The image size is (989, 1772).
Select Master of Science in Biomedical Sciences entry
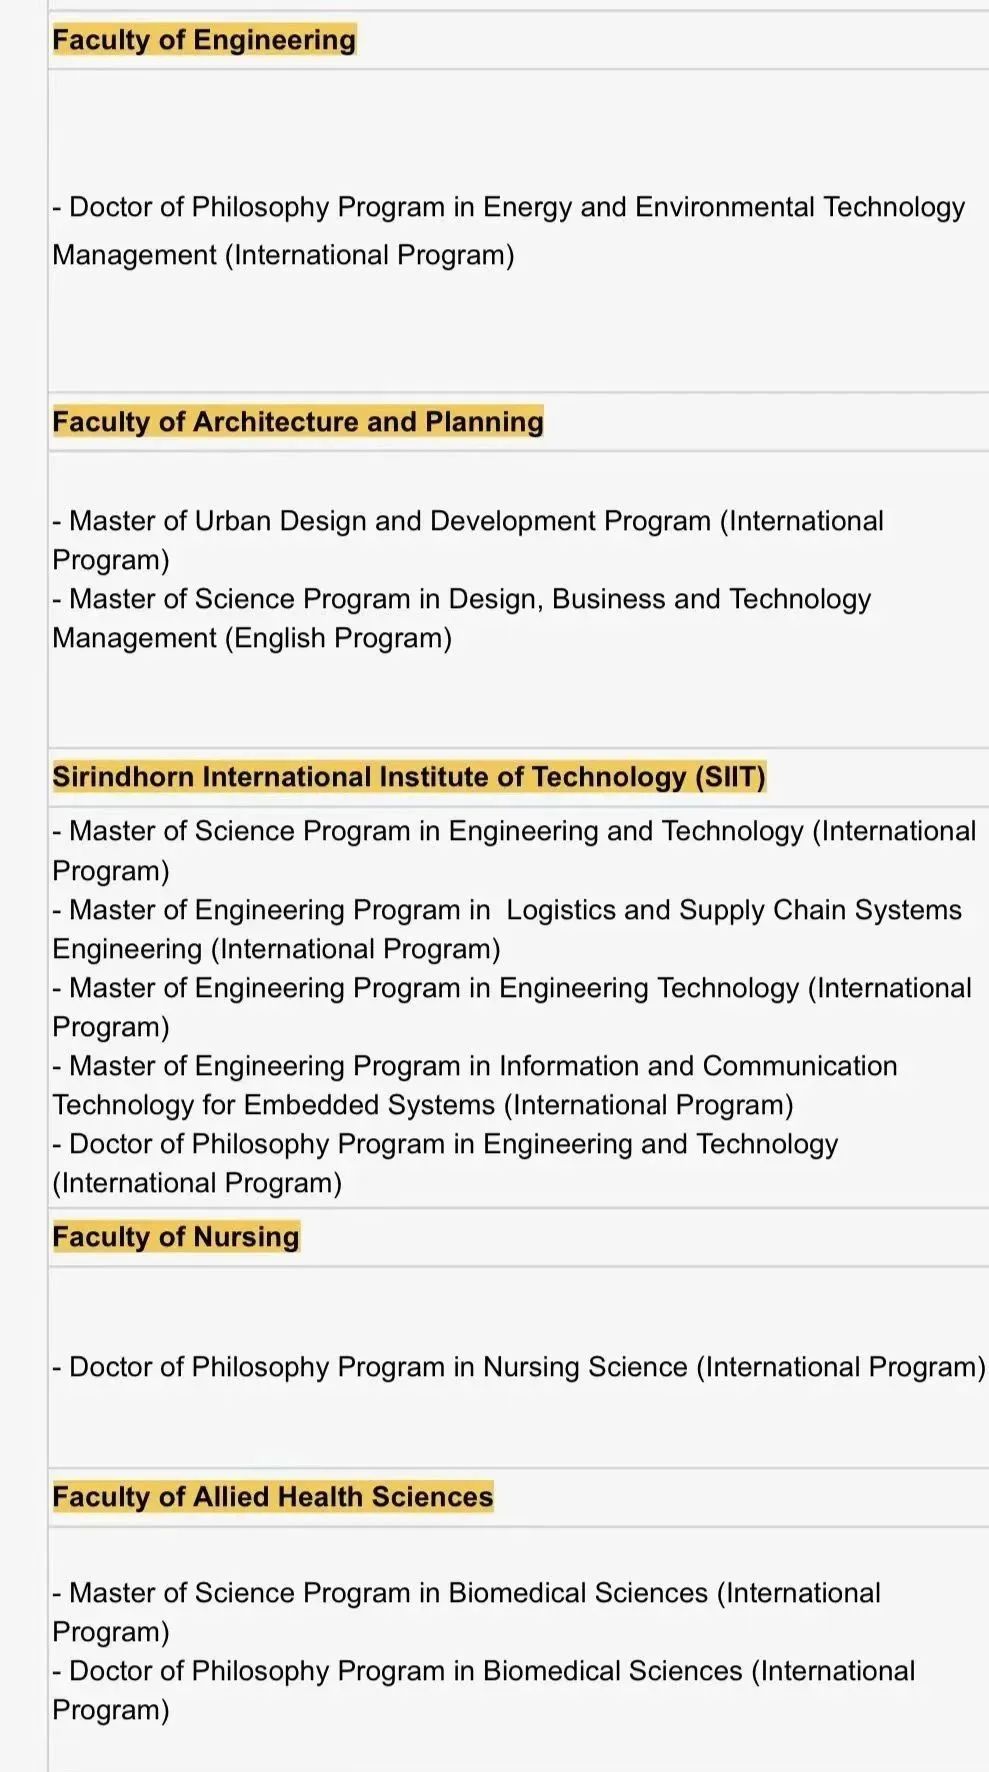[466, 1612]
